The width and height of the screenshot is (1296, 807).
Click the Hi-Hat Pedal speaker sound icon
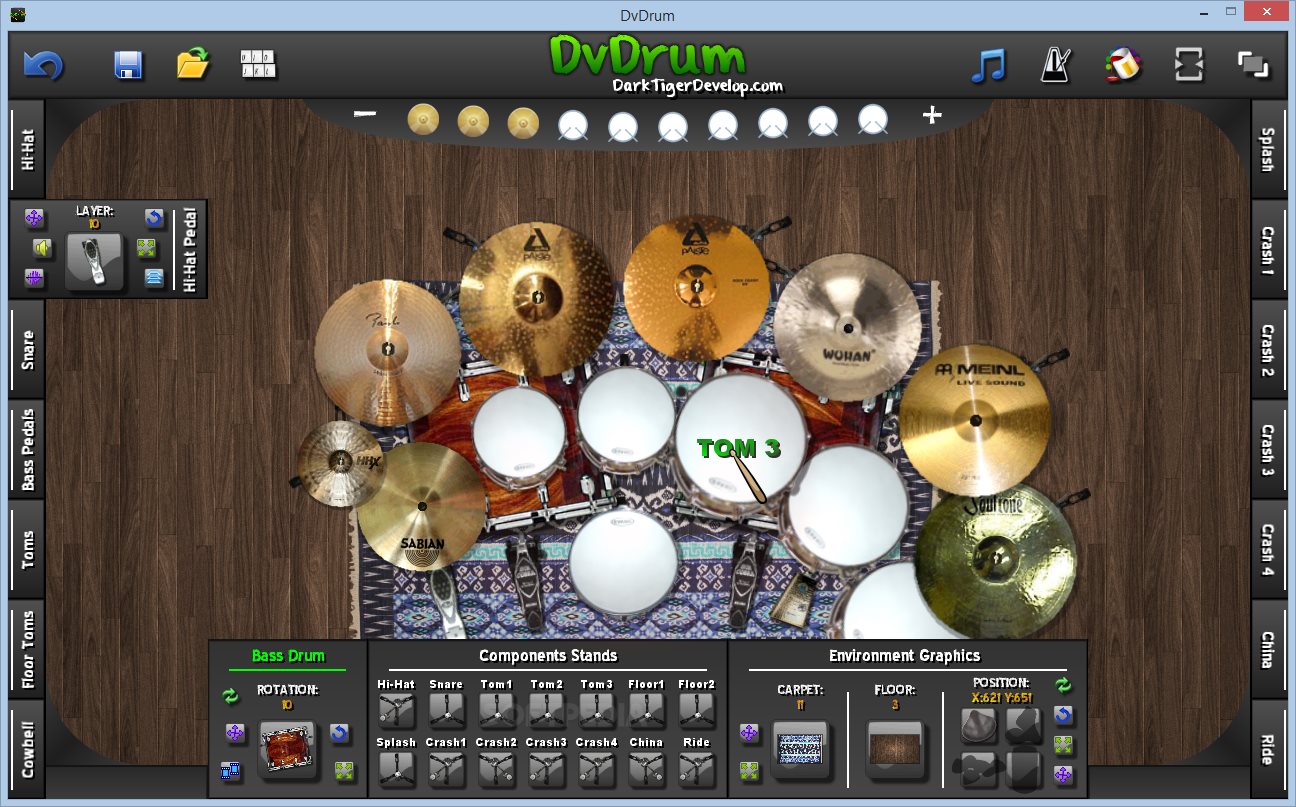coord(40,247)
